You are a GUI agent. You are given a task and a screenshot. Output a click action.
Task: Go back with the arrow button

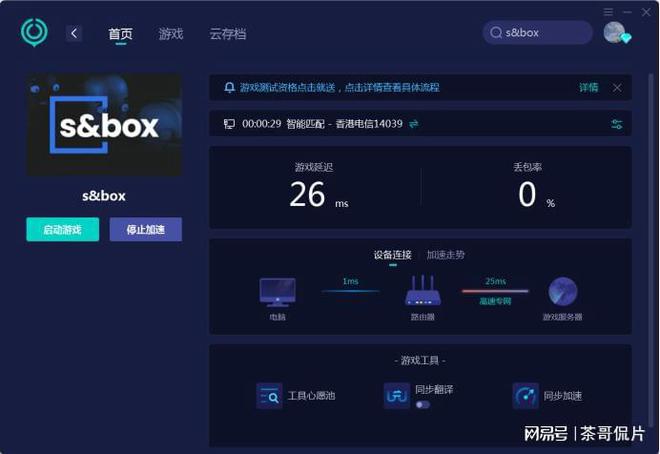(74, 33)
